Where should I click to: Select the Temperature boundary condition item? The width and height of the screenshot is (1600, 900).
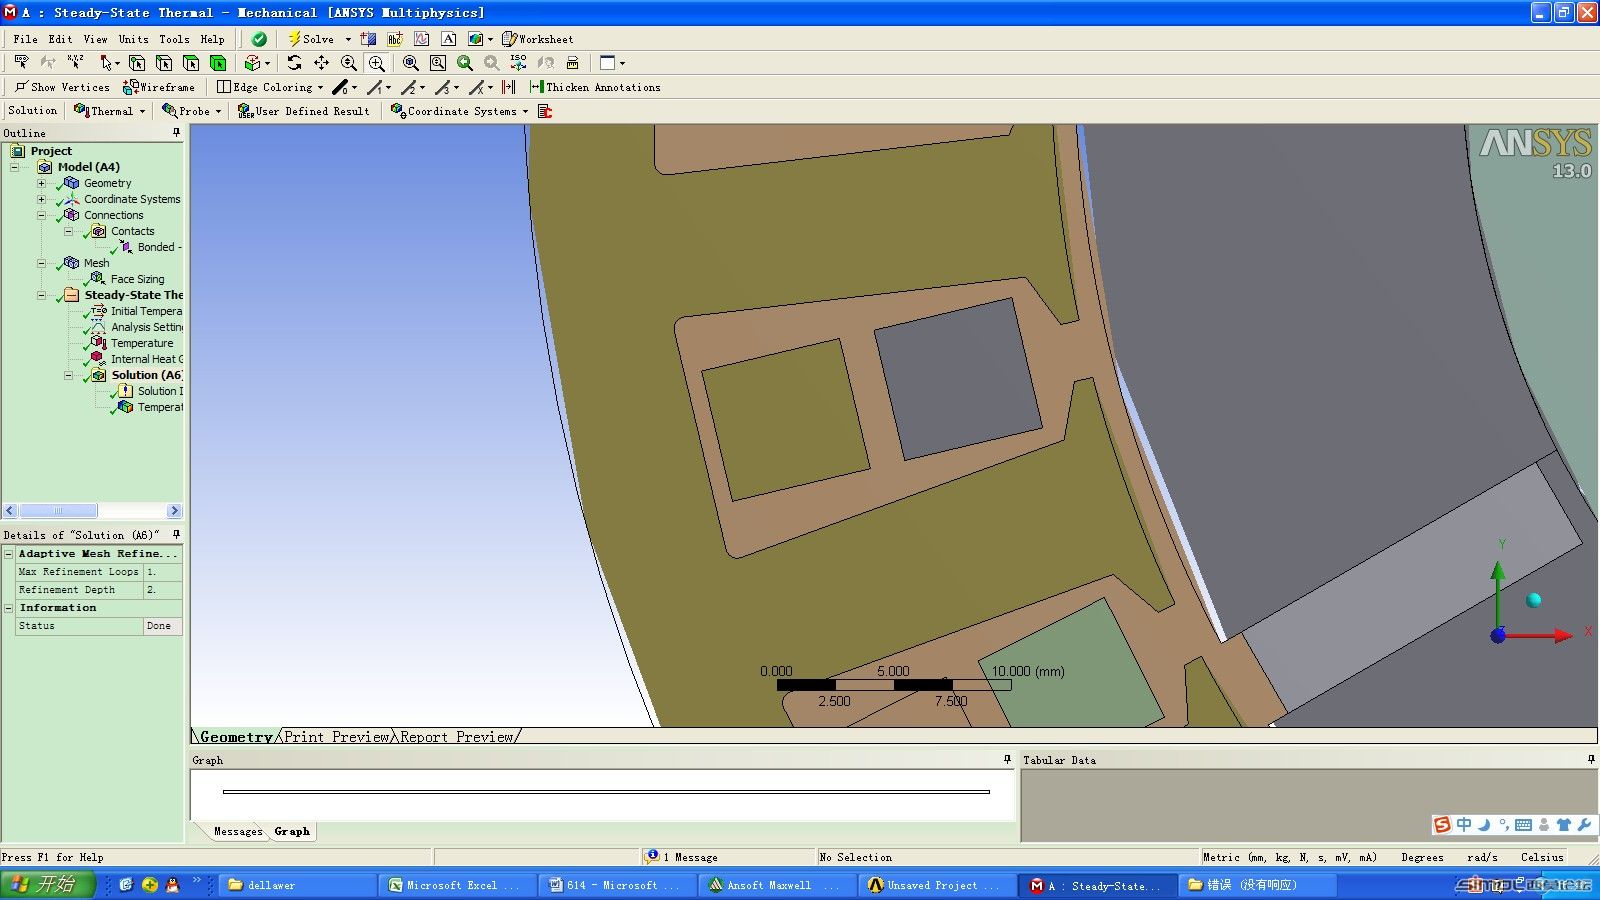pyautogui.click(x=141, y=343)
